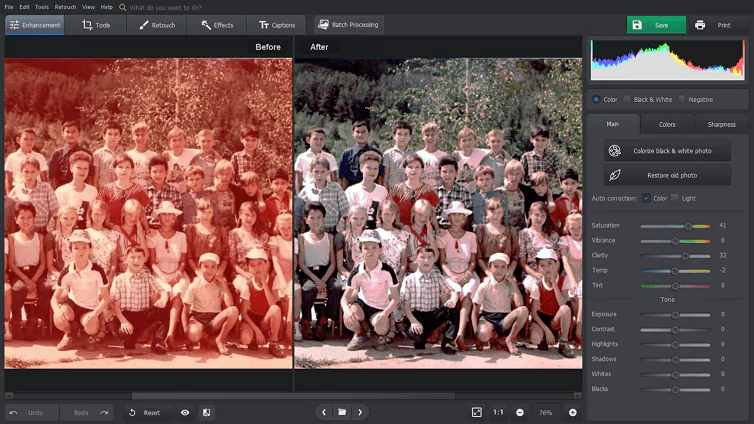Go to next photo with right arrow

[360, 412]
